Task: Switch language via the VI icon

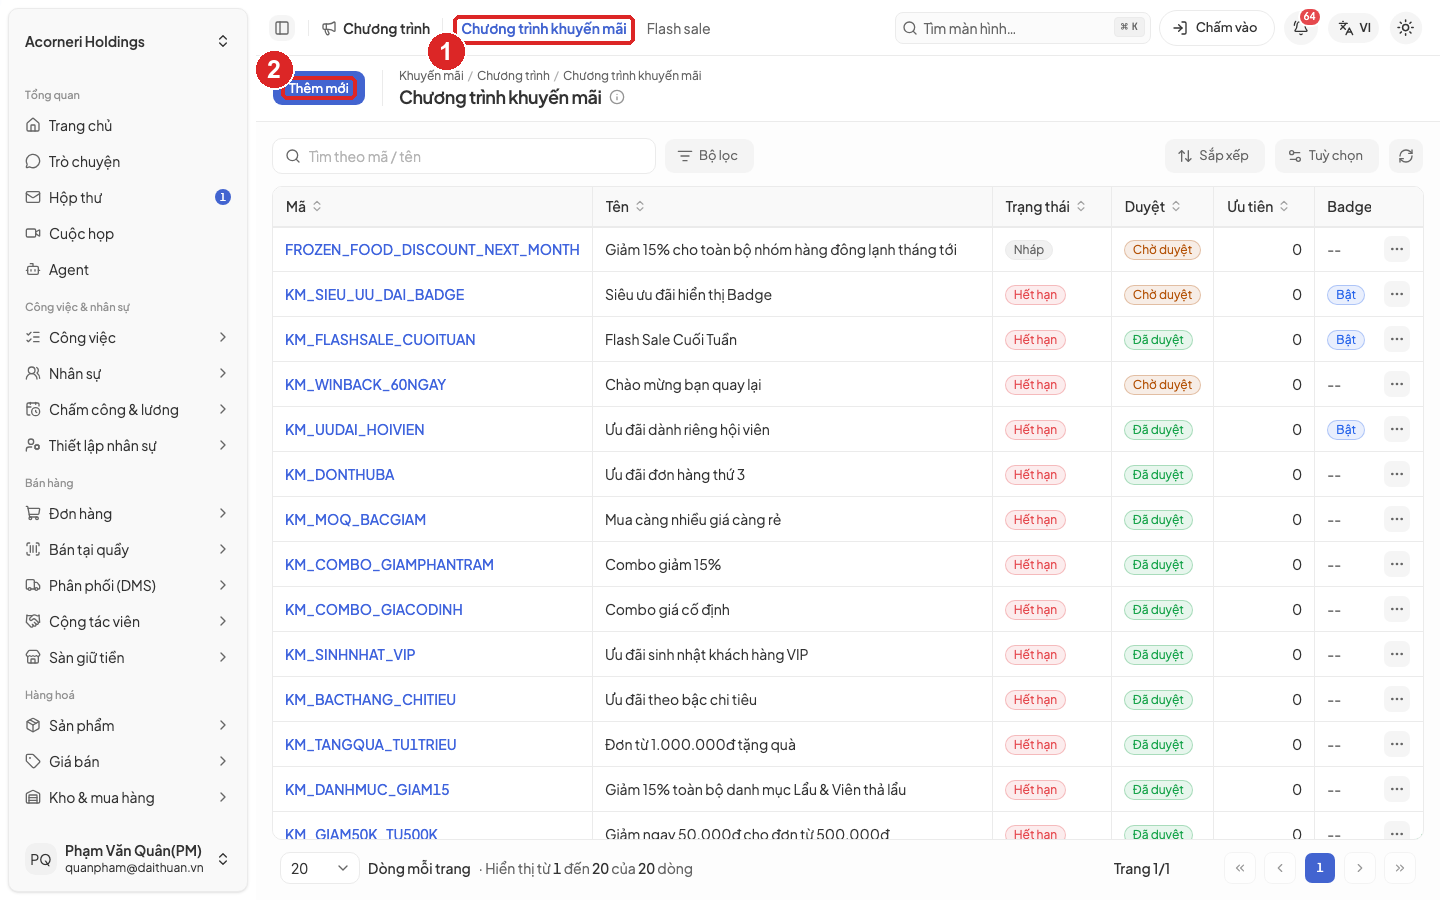Action: pos(1355,28)
